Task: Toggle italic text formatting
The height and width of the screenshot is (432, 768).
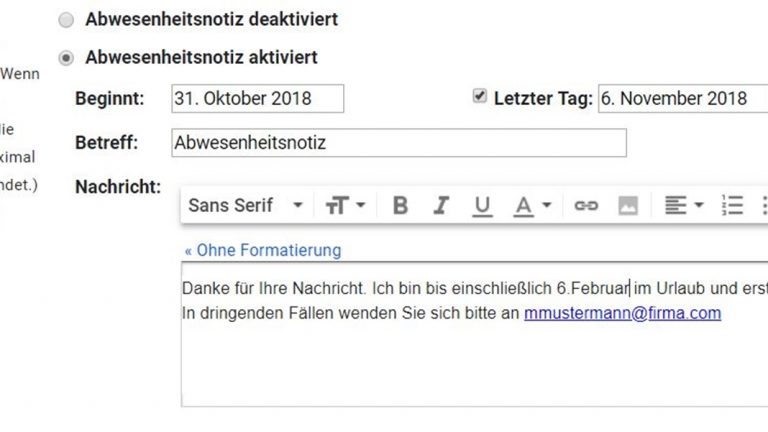Action: click(x=441, y=206)
